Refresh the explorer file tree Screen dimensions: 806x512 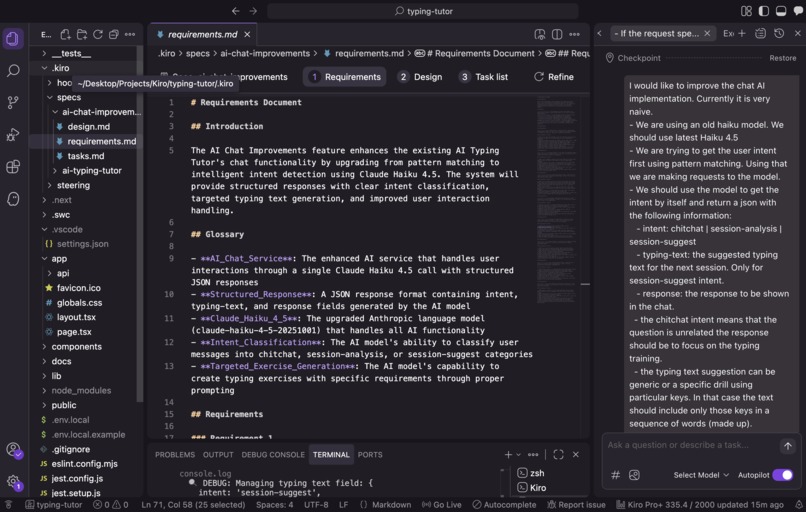point(98,34)
